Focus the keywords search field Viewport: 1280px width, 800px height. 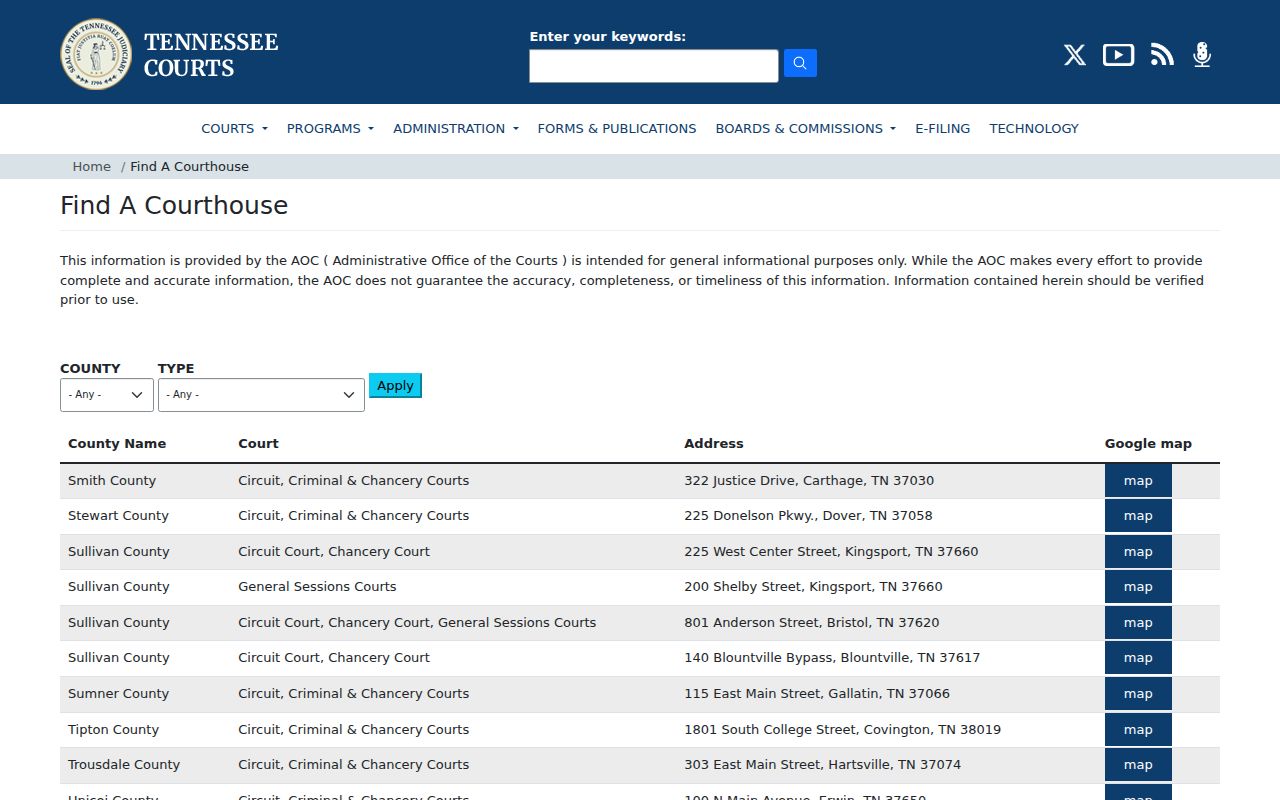654,66
